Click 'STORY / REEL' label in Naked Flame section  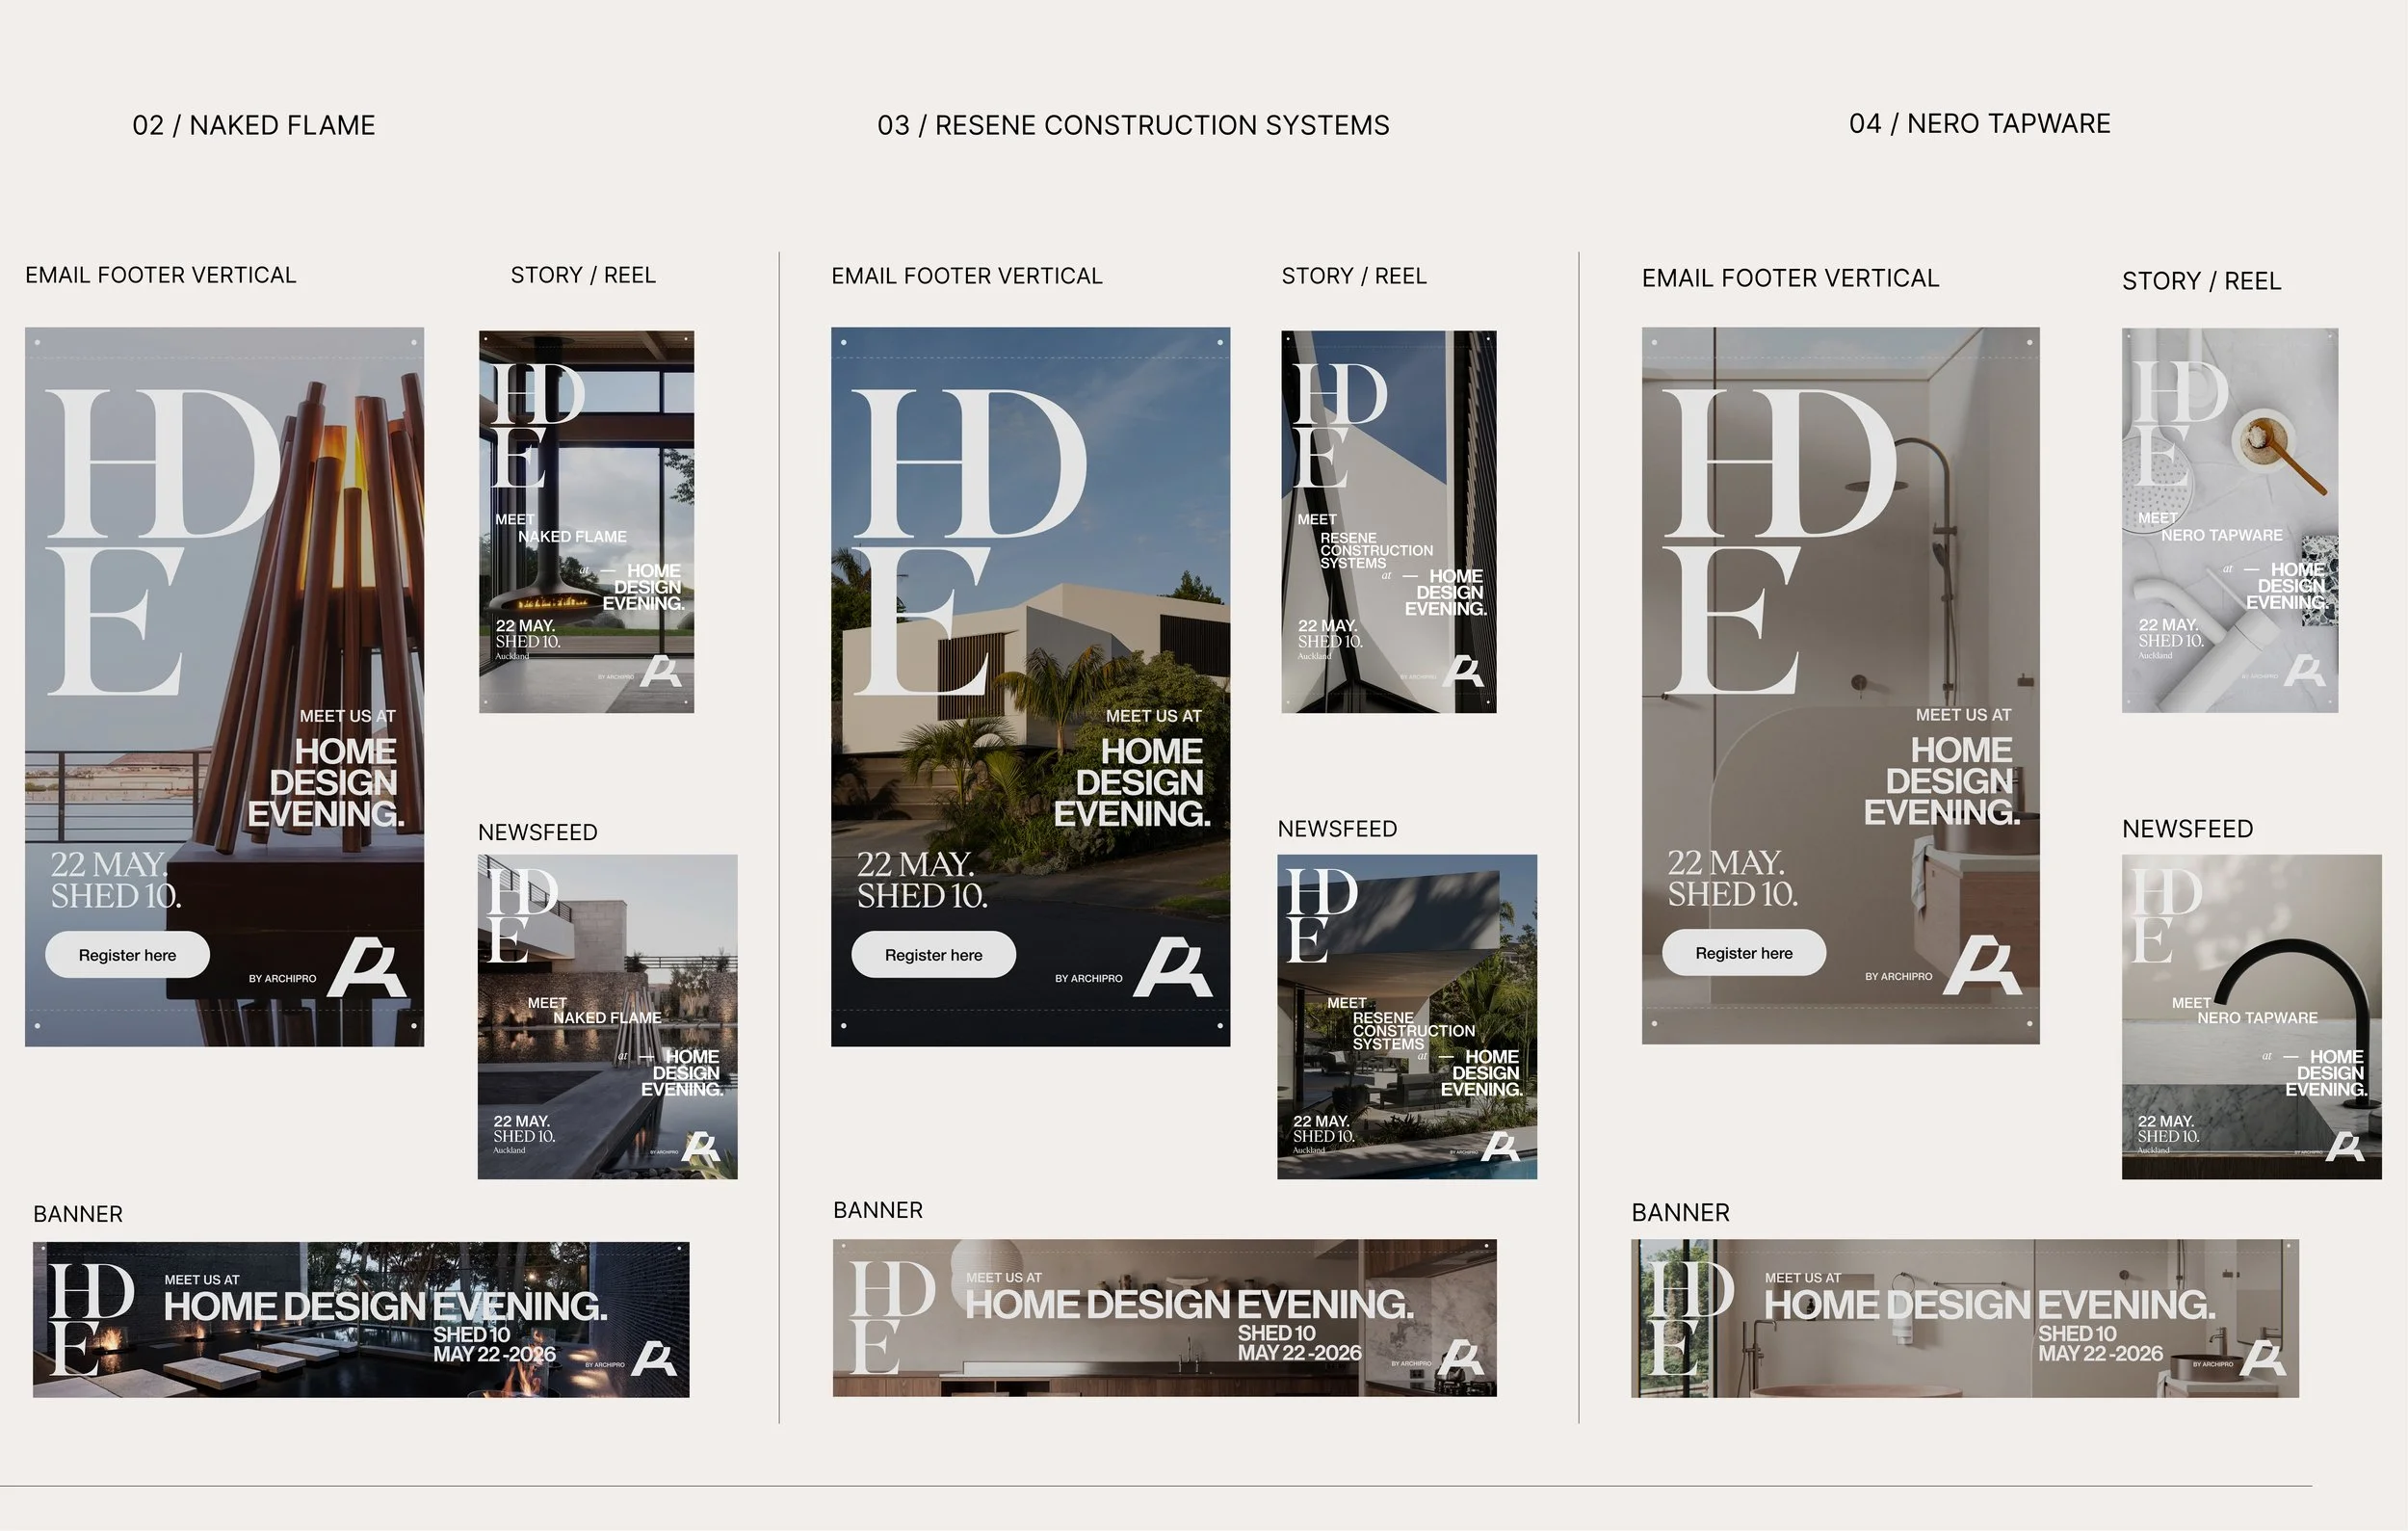(x=583, y=275)
